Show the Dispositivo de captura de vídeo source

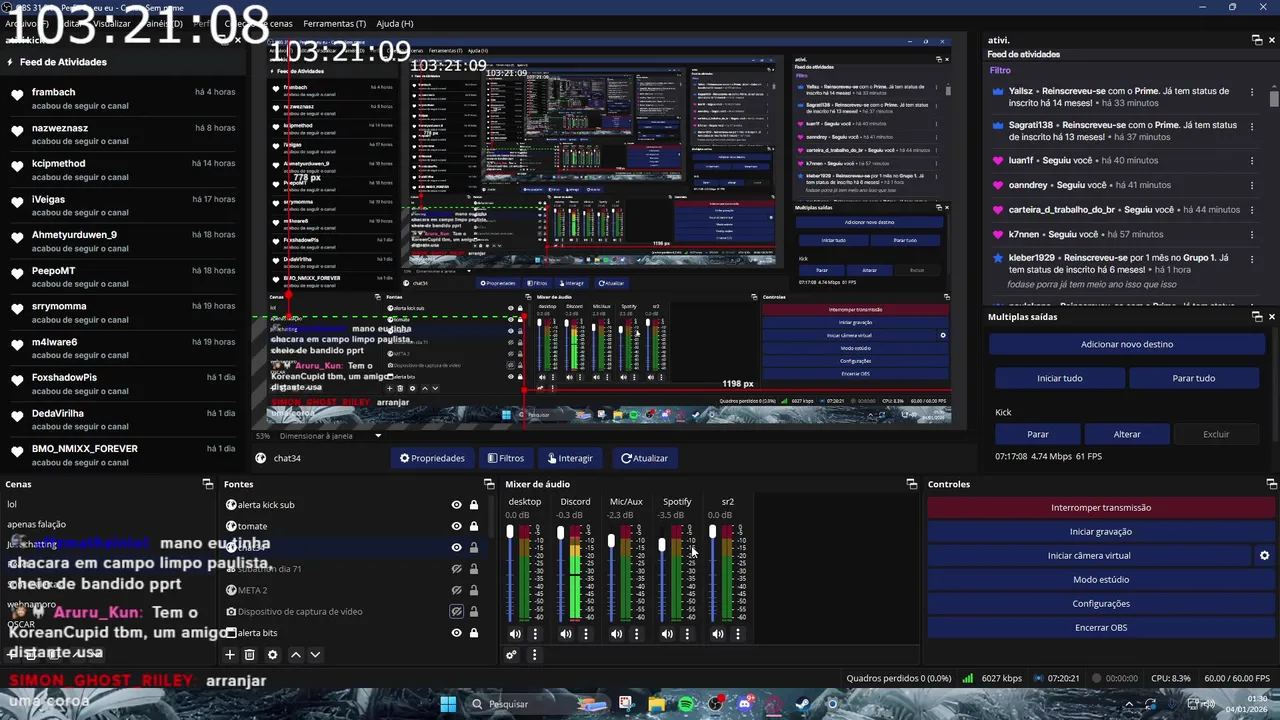point(457,611)
